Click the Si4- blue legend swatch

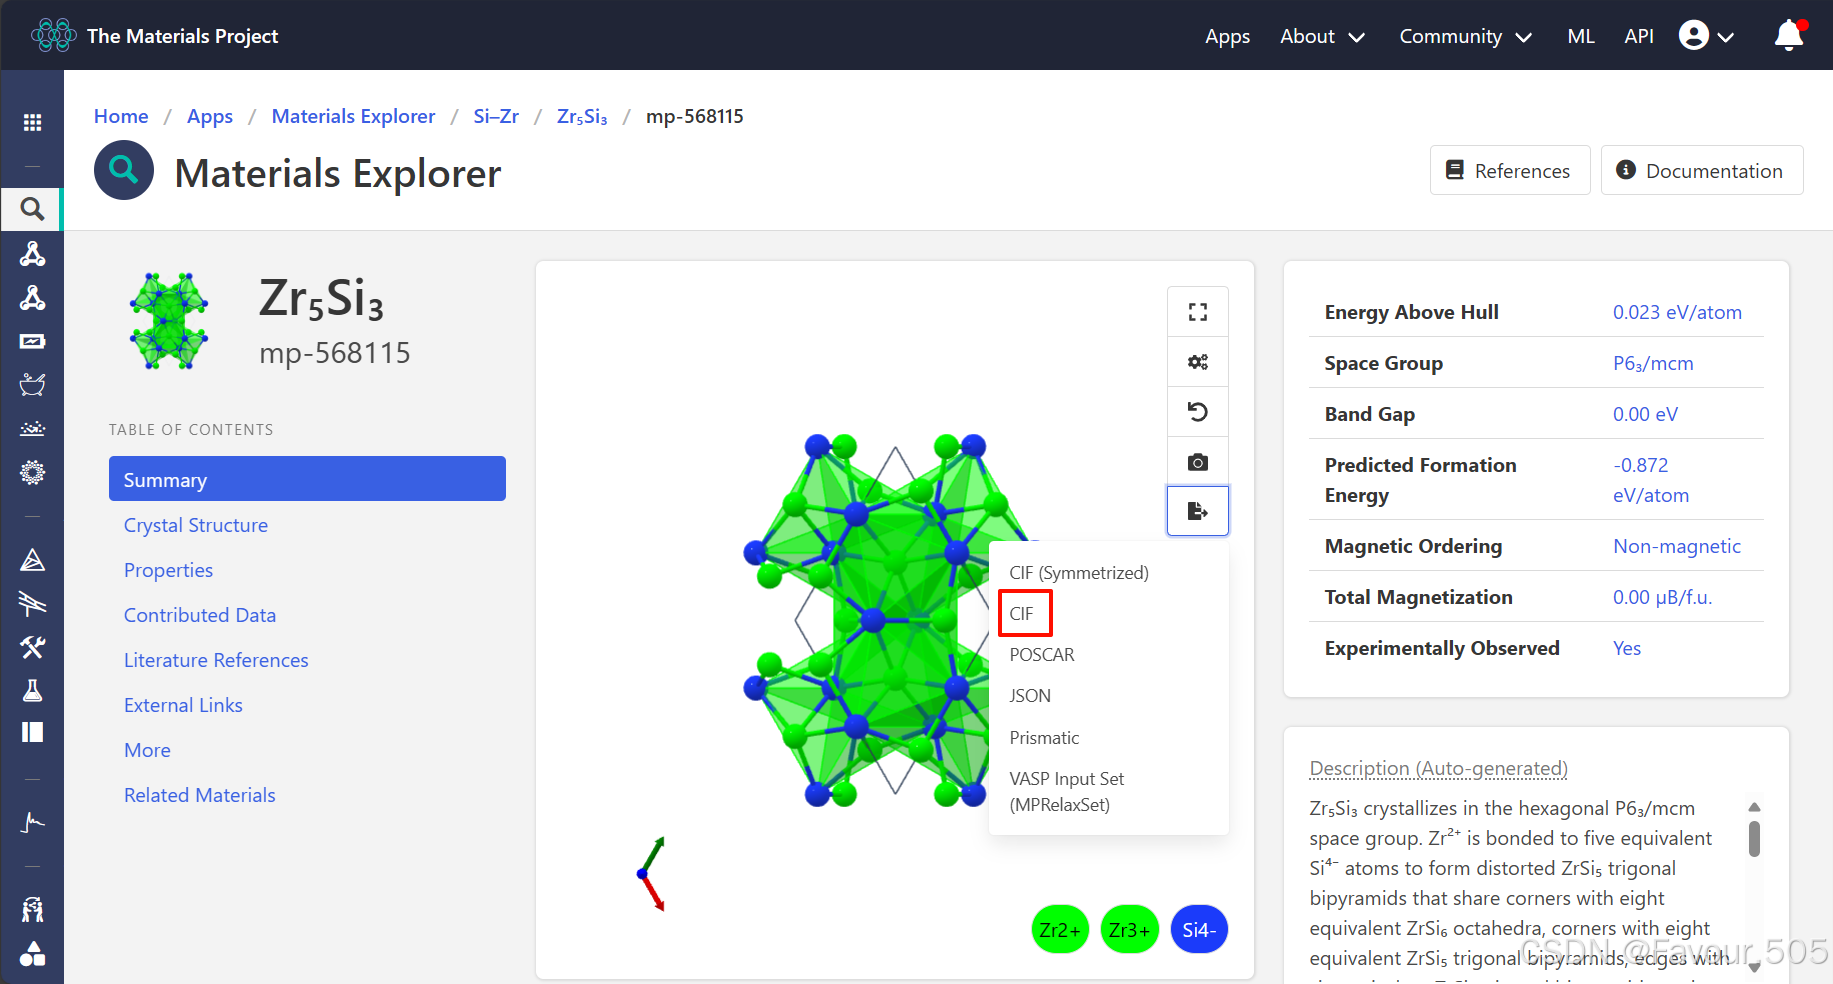[x=1199, y=930]
